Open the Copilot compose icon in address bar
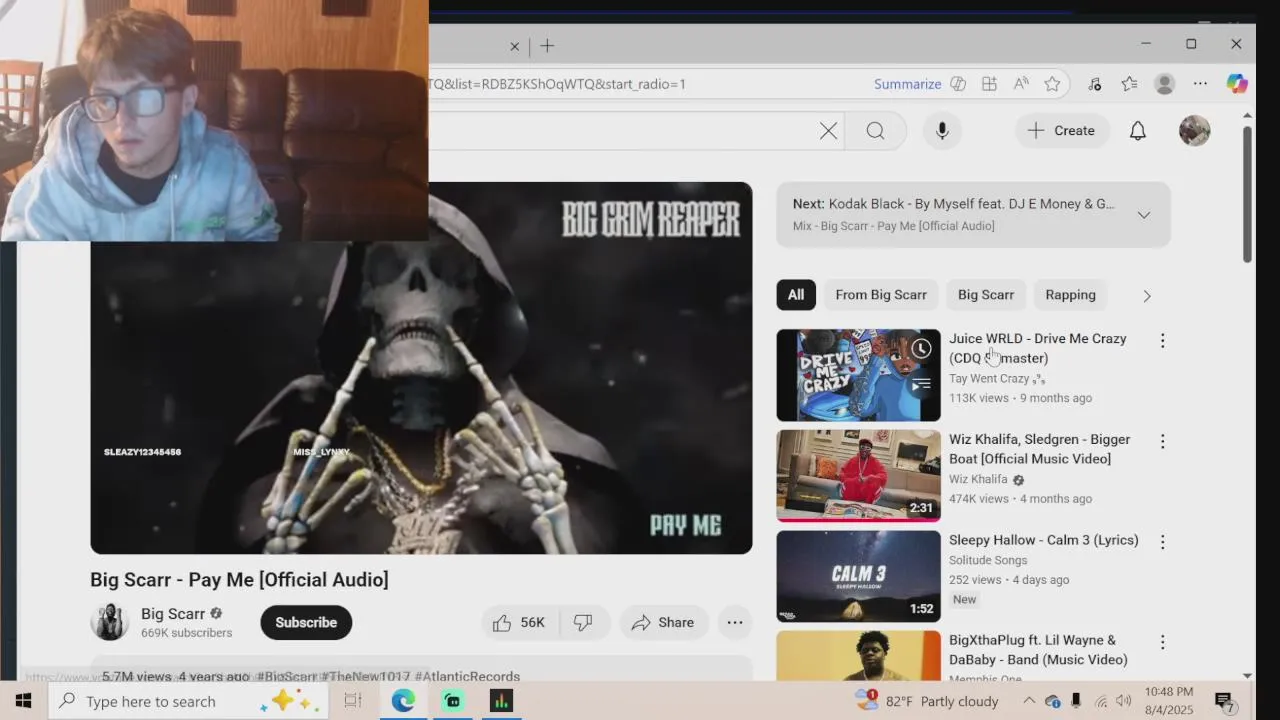Screen dimensions: 1280x720 pyautogui.click(x=958, y=84)
